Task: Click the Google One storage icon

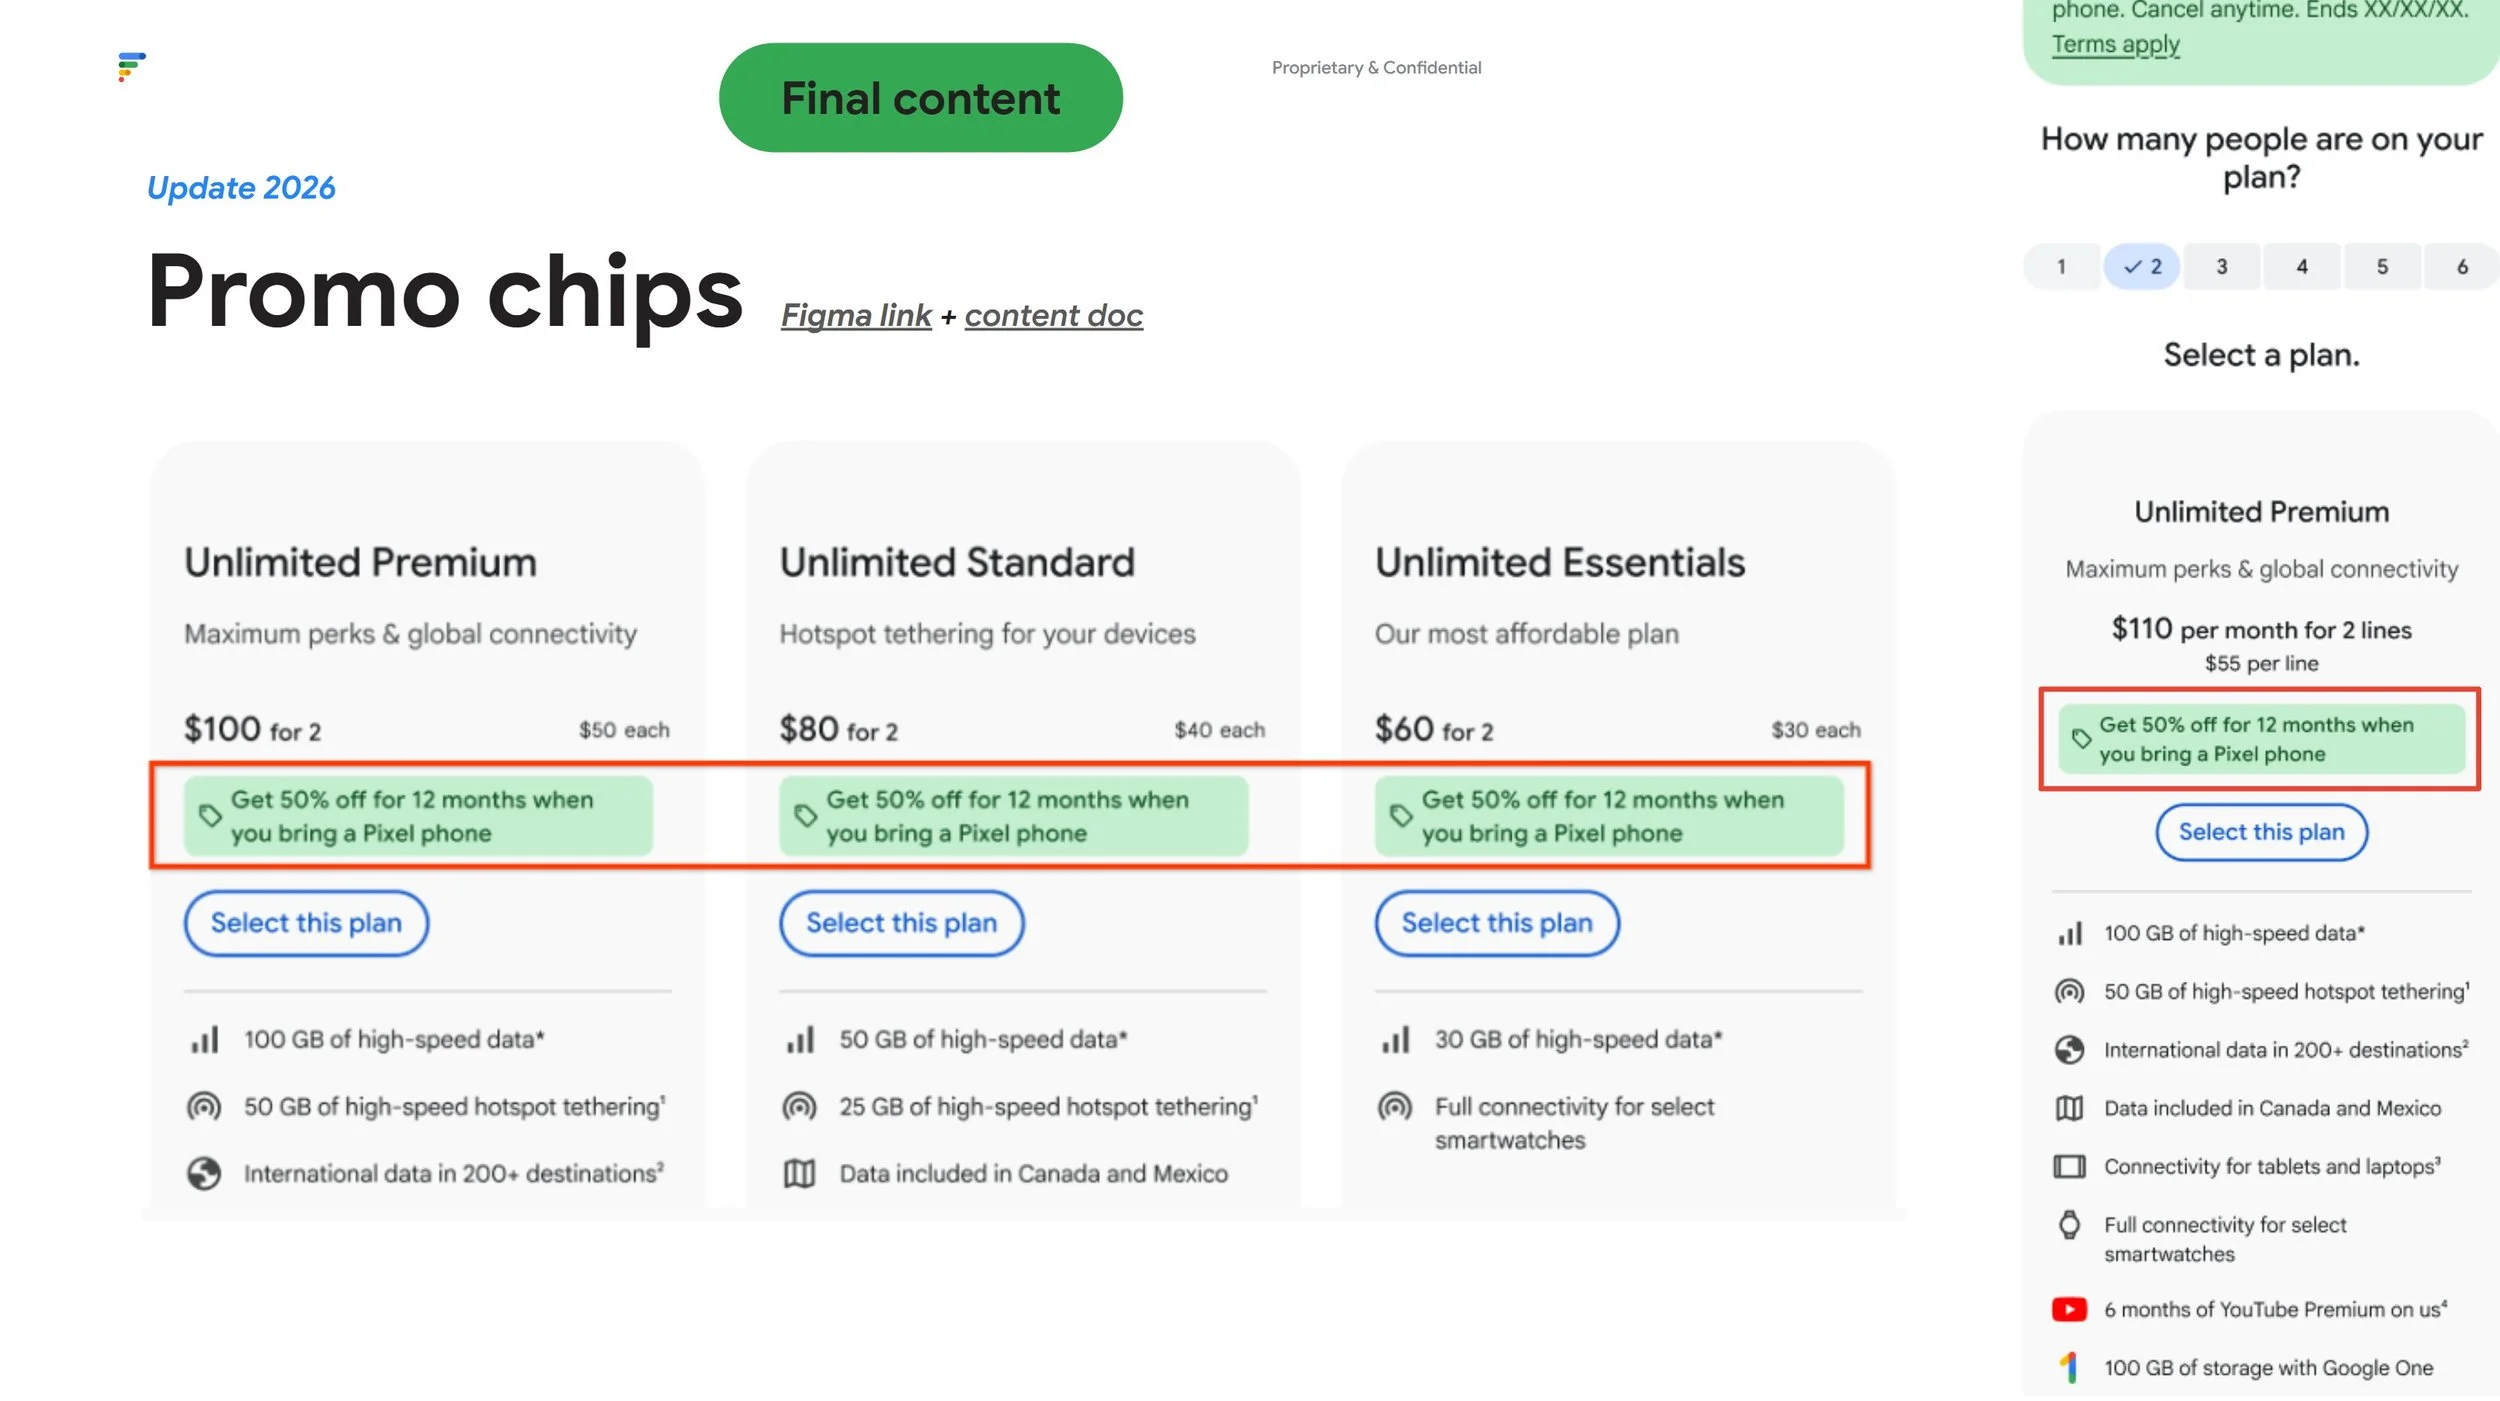Action: [2069, 1367]
